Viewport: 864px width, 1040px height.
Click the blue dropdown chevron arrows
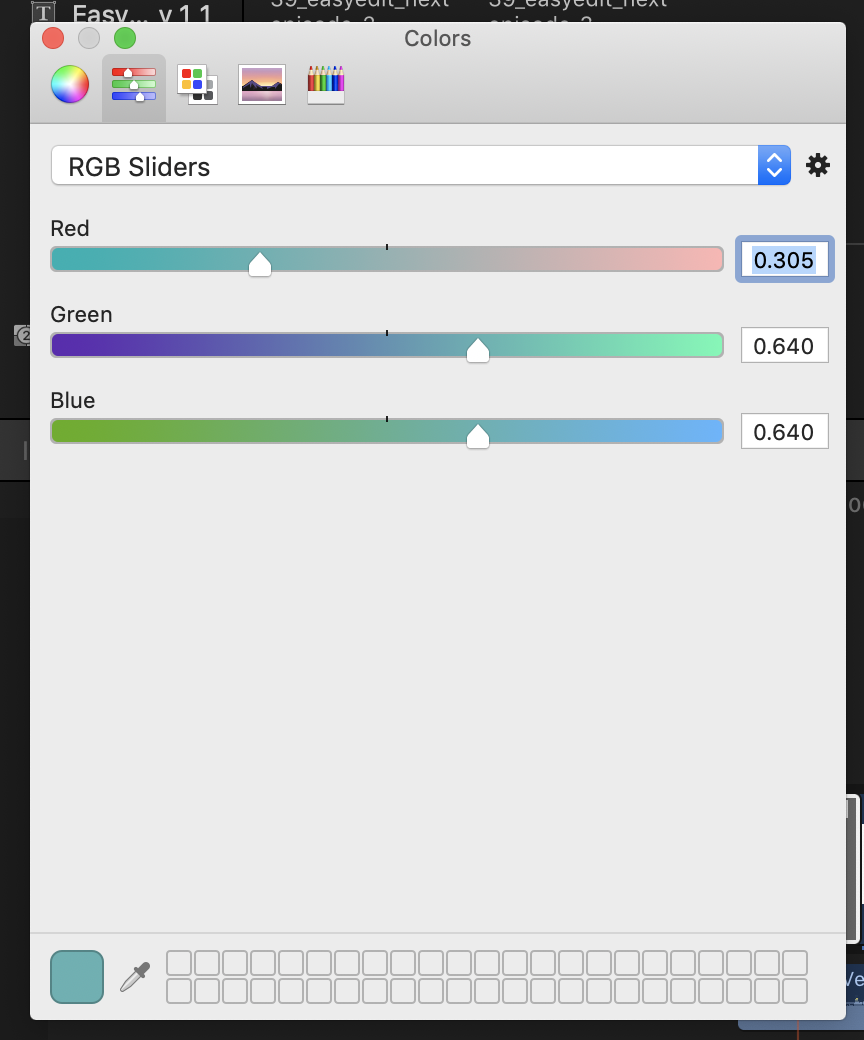point(774,166)
